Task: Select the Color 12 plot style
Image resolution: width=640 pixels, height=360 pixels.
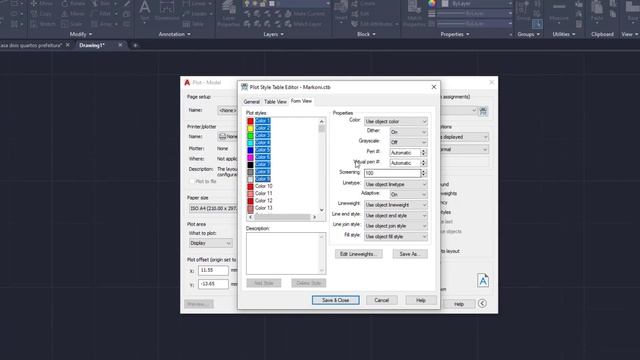Action: [x=263, y=201]
